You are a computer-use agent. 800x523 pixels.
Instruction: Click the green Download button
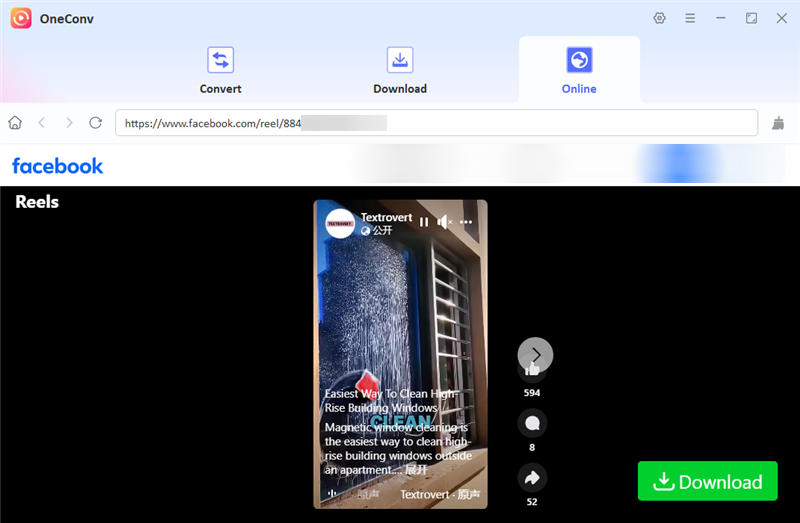(708, 481)
